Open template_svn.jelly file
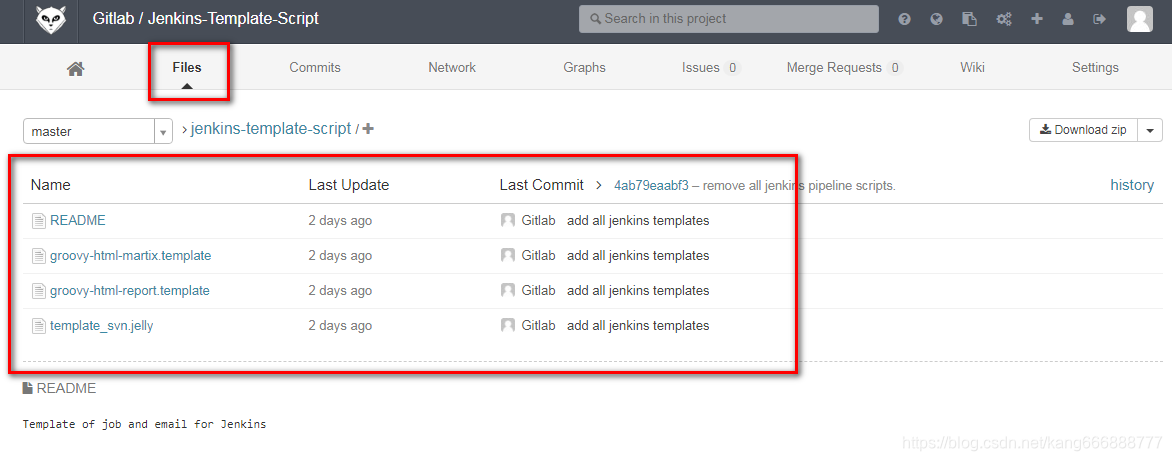Image resolution: width=1172 pixels, height=461 pixels. coord(102,325)
